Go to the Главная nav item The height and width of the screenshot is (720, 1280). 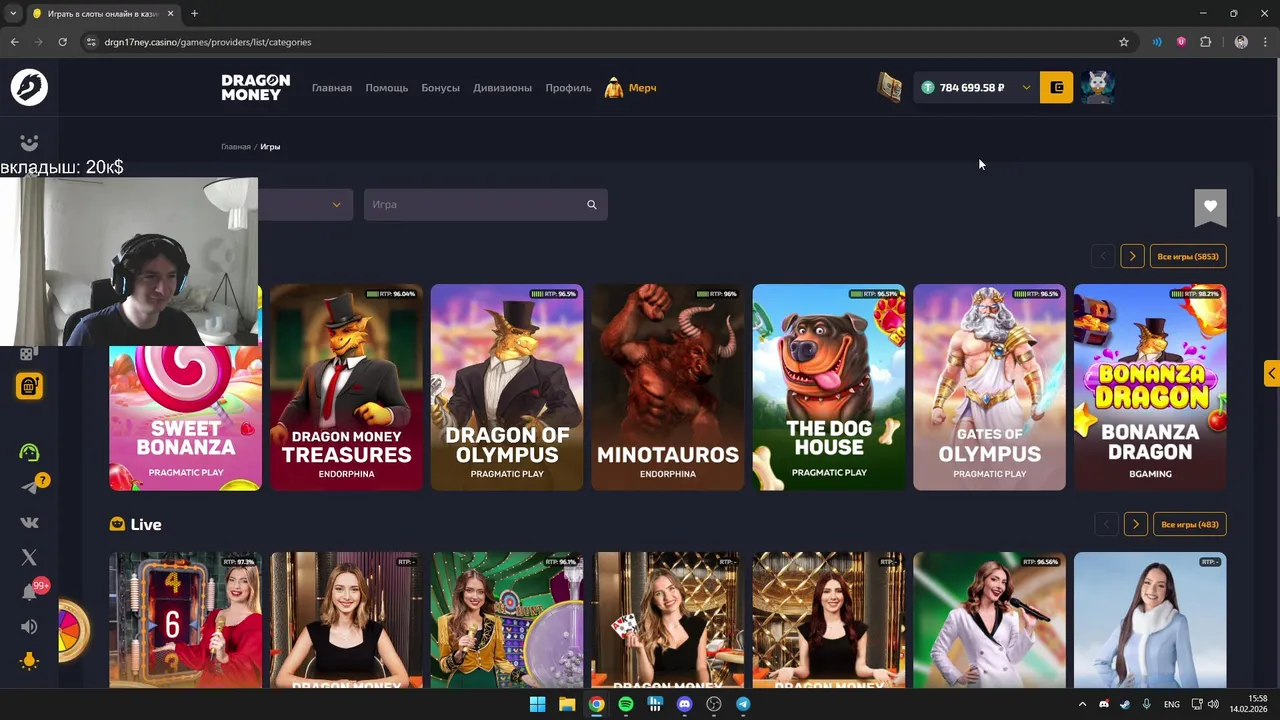[332, 88]
